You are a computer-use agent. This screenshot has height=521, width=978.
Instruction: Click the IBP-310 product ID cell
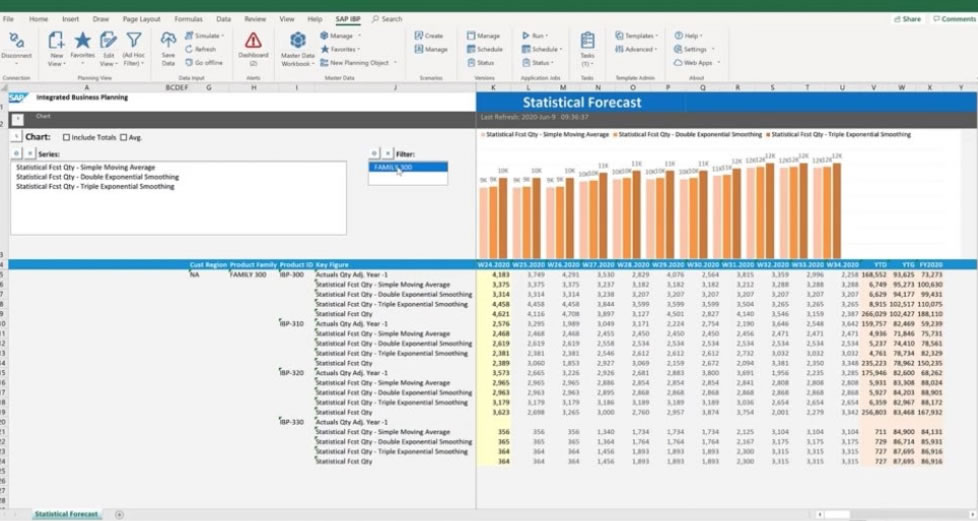(291, 324)
